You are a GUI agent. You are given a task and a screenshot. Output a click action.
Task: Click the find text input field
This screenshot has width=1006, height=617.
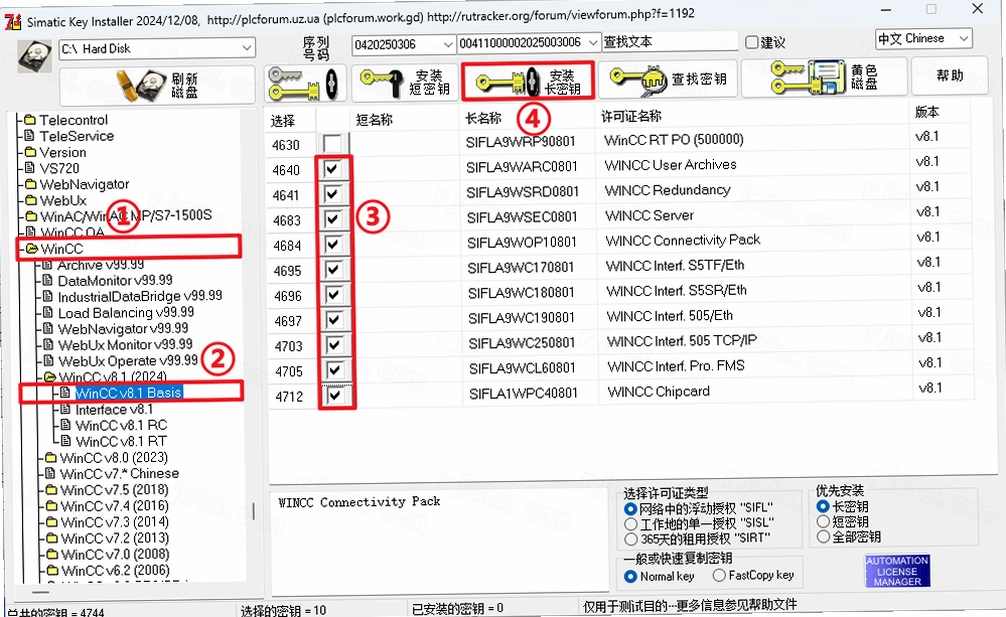tap(670, 42)
